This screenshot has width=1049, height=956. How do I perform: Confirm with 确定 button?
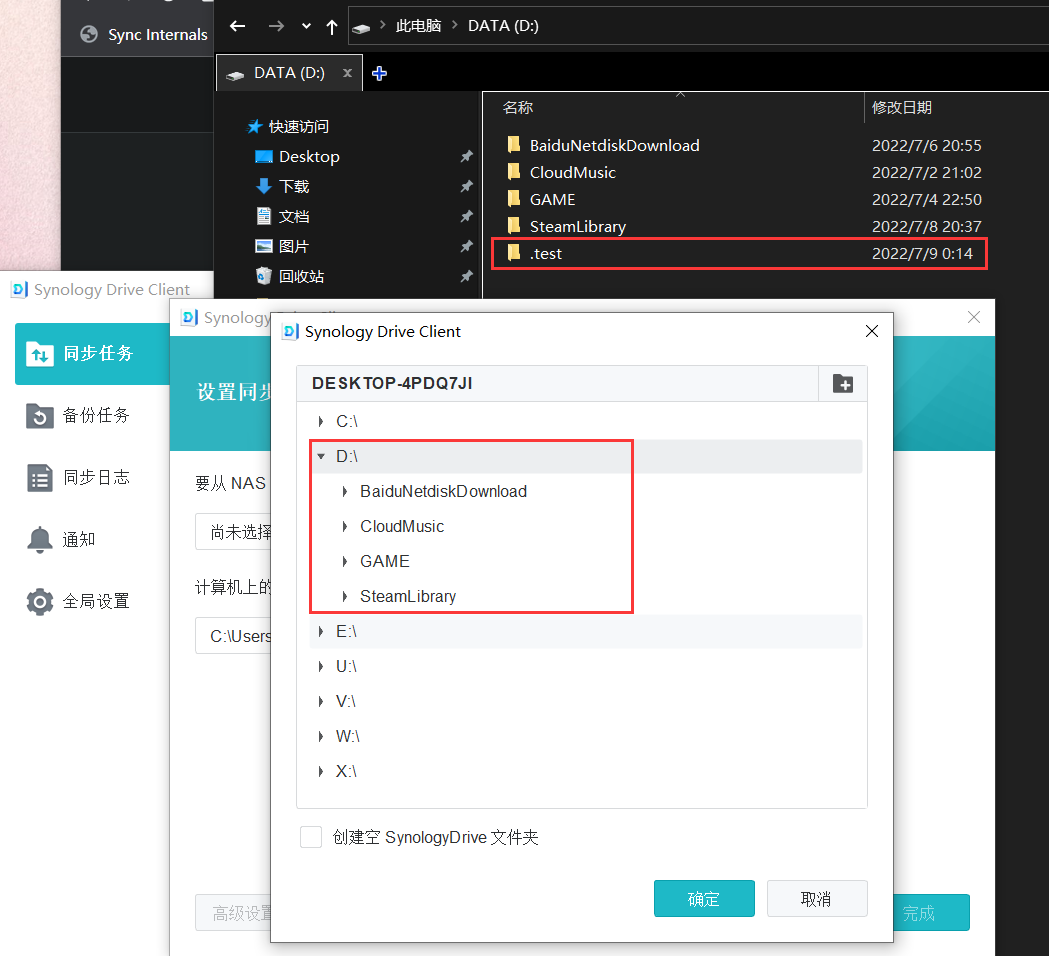click(704, 898)
